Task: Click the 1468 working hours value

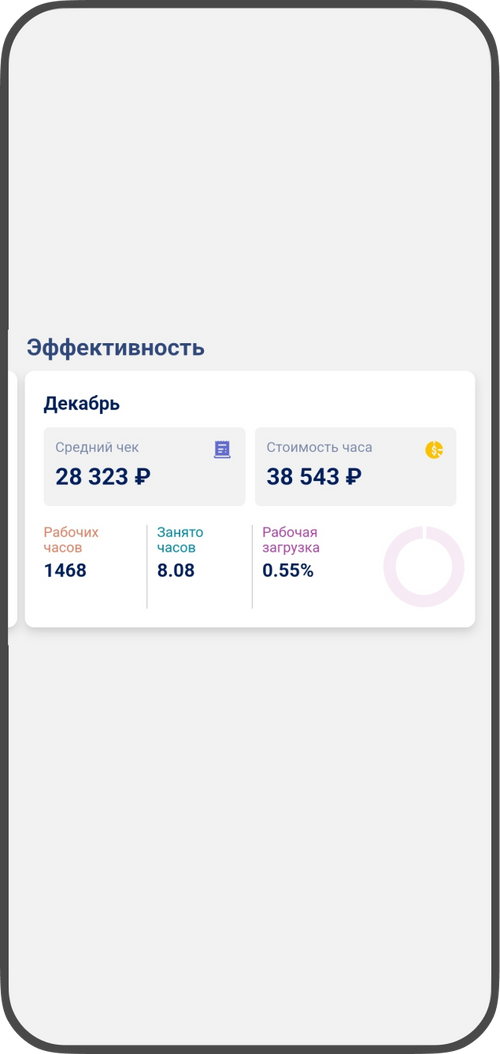Action: [65, 571]
